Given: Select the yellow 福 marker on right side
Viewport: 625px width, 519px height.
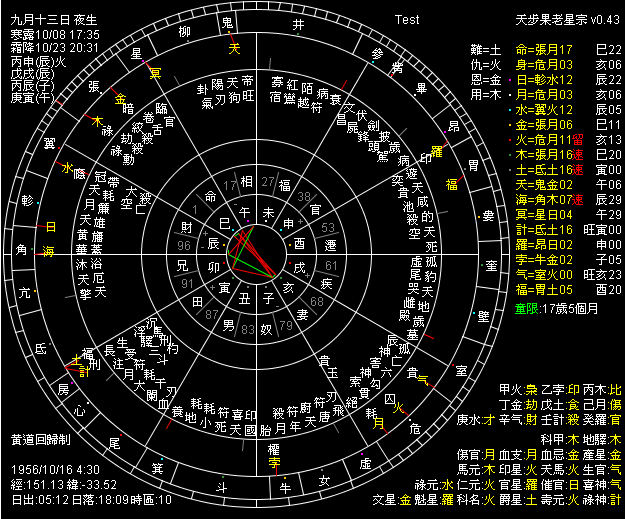Looking at the screenshot, I should pos(452,185).
